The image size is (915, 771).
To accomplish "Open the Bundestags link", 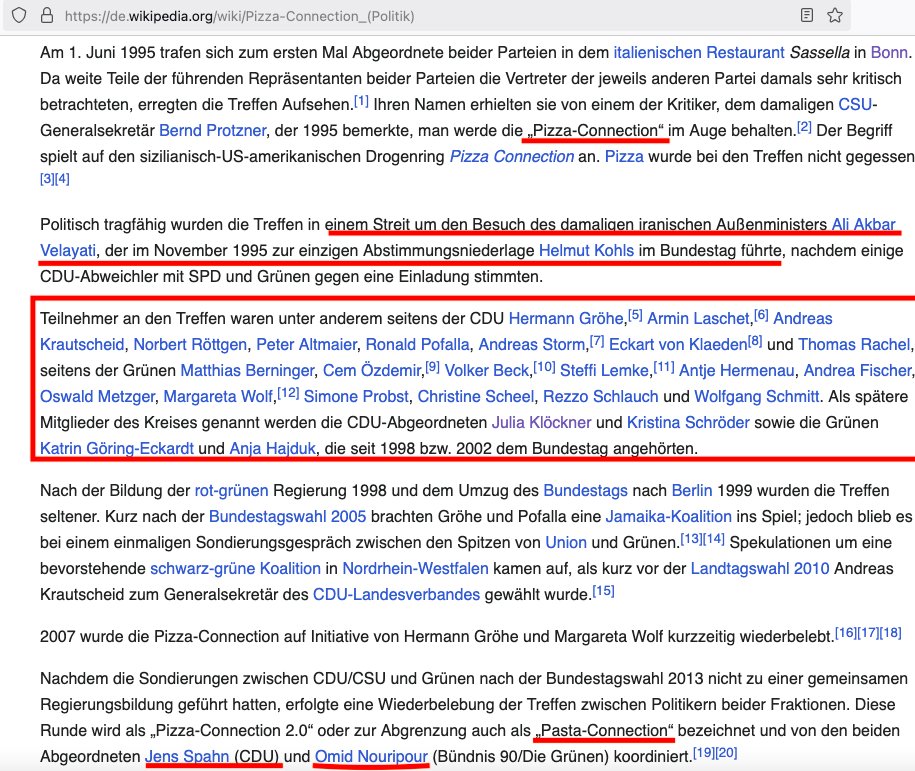I will click(x=585, y=490).
